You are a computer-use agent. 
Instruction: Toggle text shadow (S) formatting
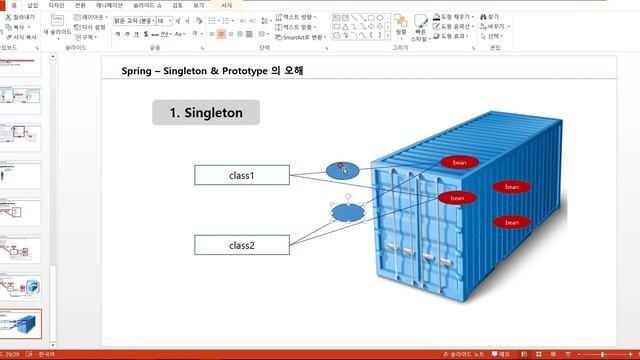click(x=146, y=34)
